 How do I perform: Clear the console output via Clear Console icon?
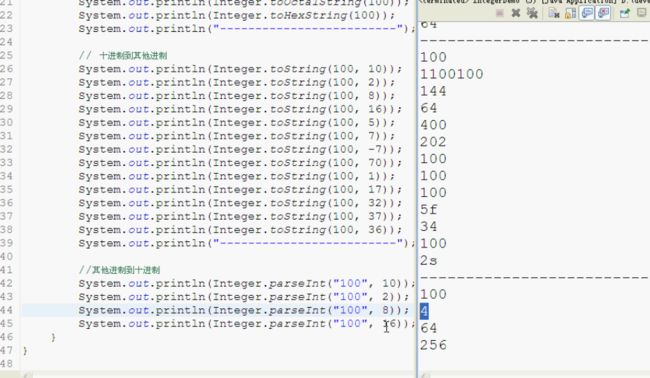pyautogui.click(x=554, y=13)
